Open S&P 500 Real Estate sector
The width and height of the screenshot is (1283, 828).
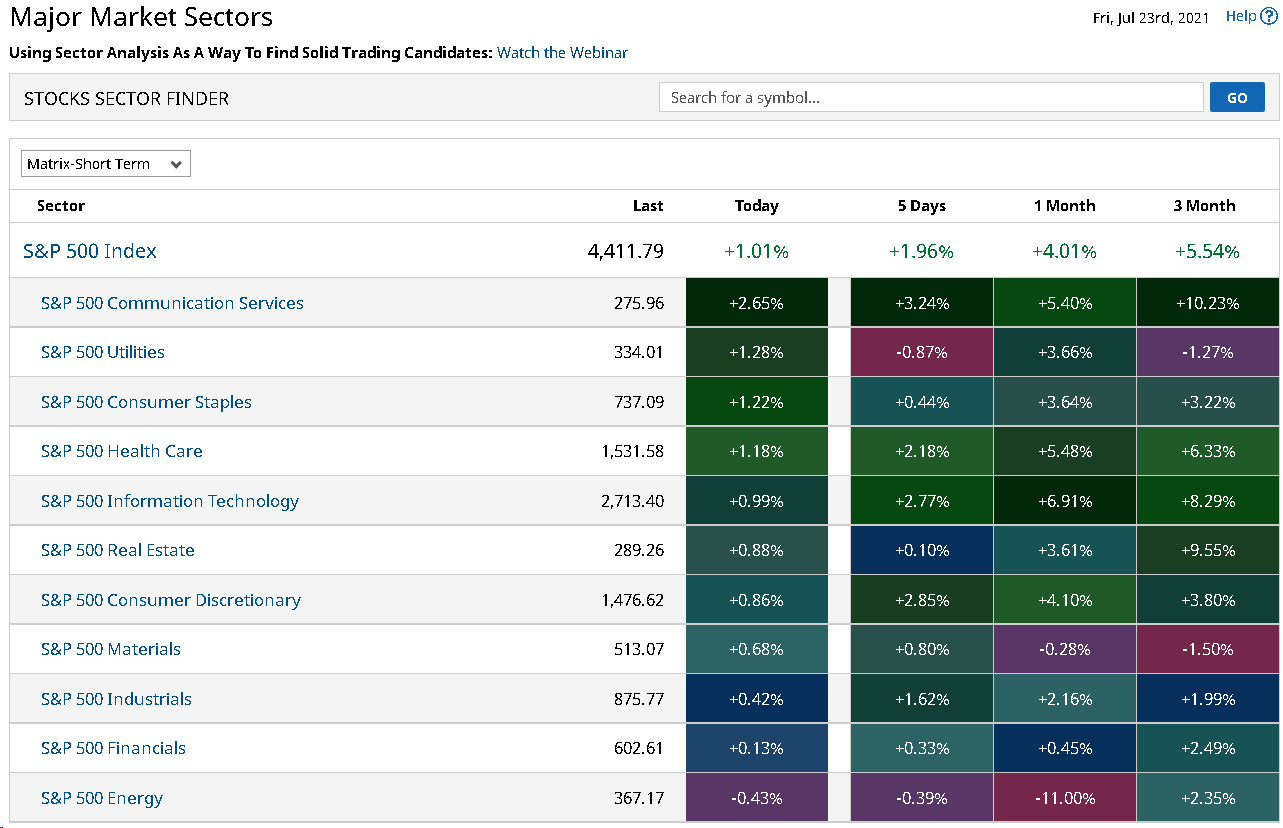pyautogui.click(x=118, y=550)
